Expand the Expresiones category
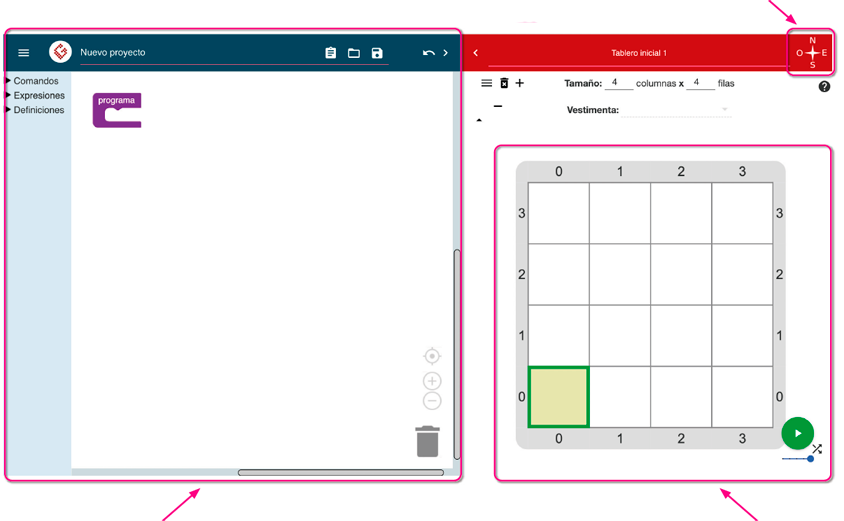The image size is (844, 521). pos(38,96)
